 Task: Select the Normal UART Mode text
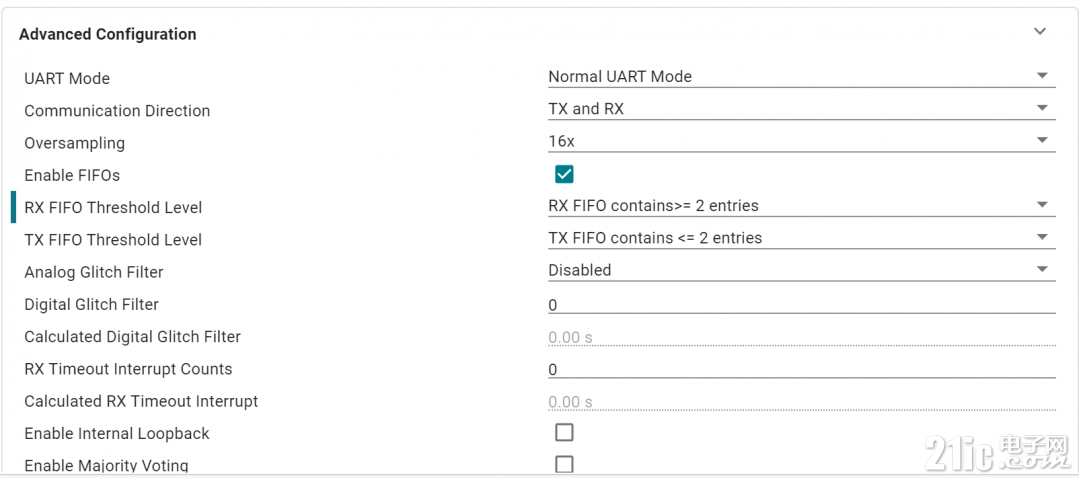click(620, 76)
